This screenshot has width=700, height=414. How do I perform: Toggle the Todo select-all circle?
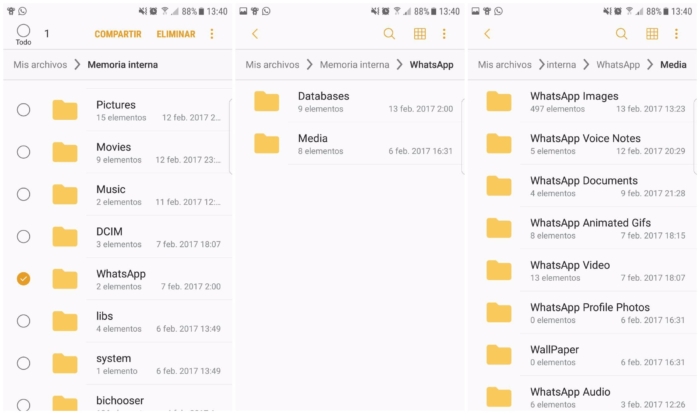[23, 31]
